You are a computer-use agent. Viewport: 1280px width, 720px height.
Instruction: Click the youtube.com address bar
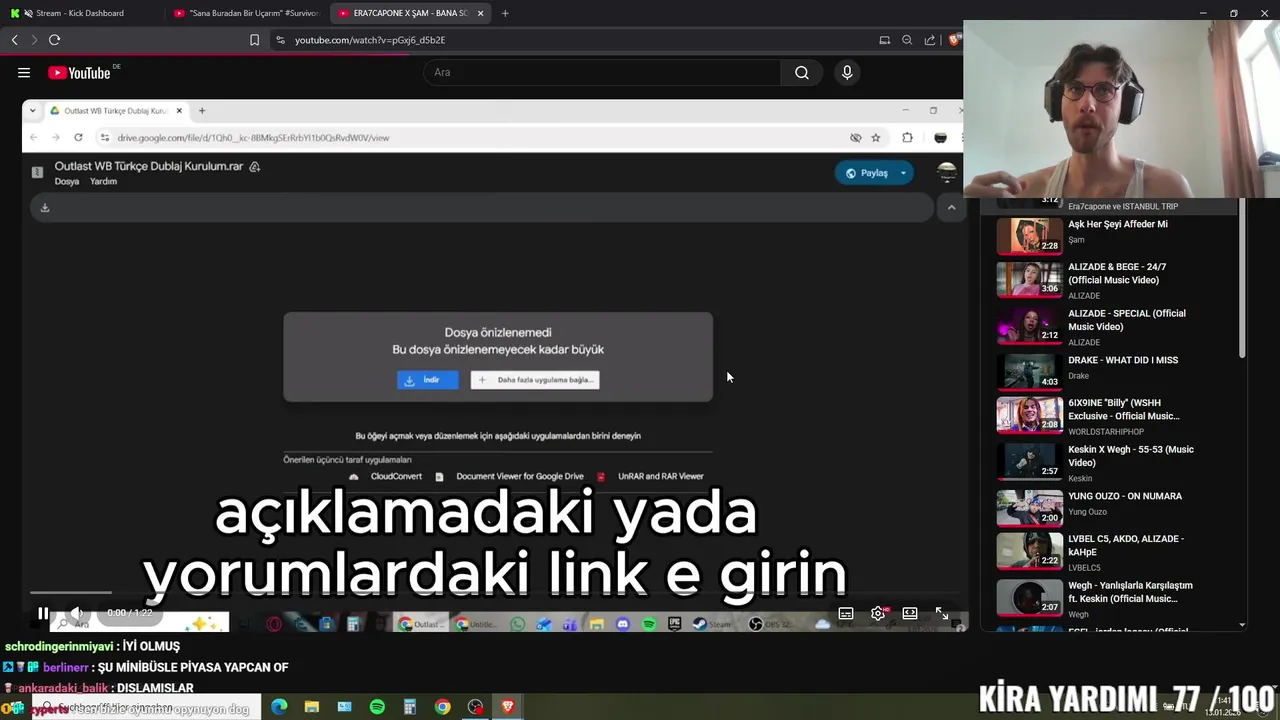click(580, 40)
